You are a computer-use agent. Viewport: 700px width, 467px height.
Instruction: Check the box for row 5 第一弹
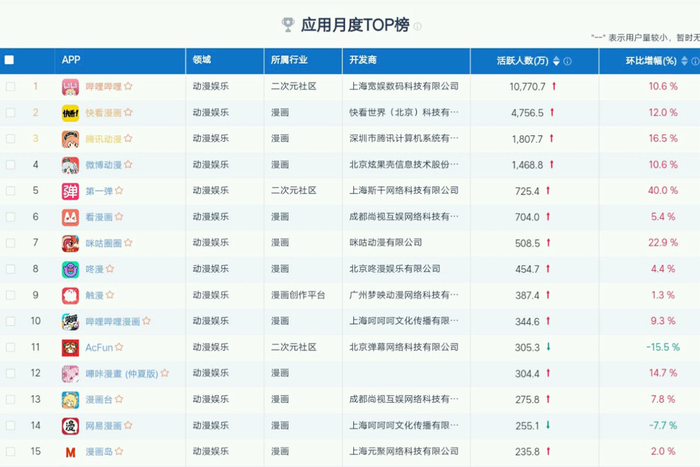10,191
